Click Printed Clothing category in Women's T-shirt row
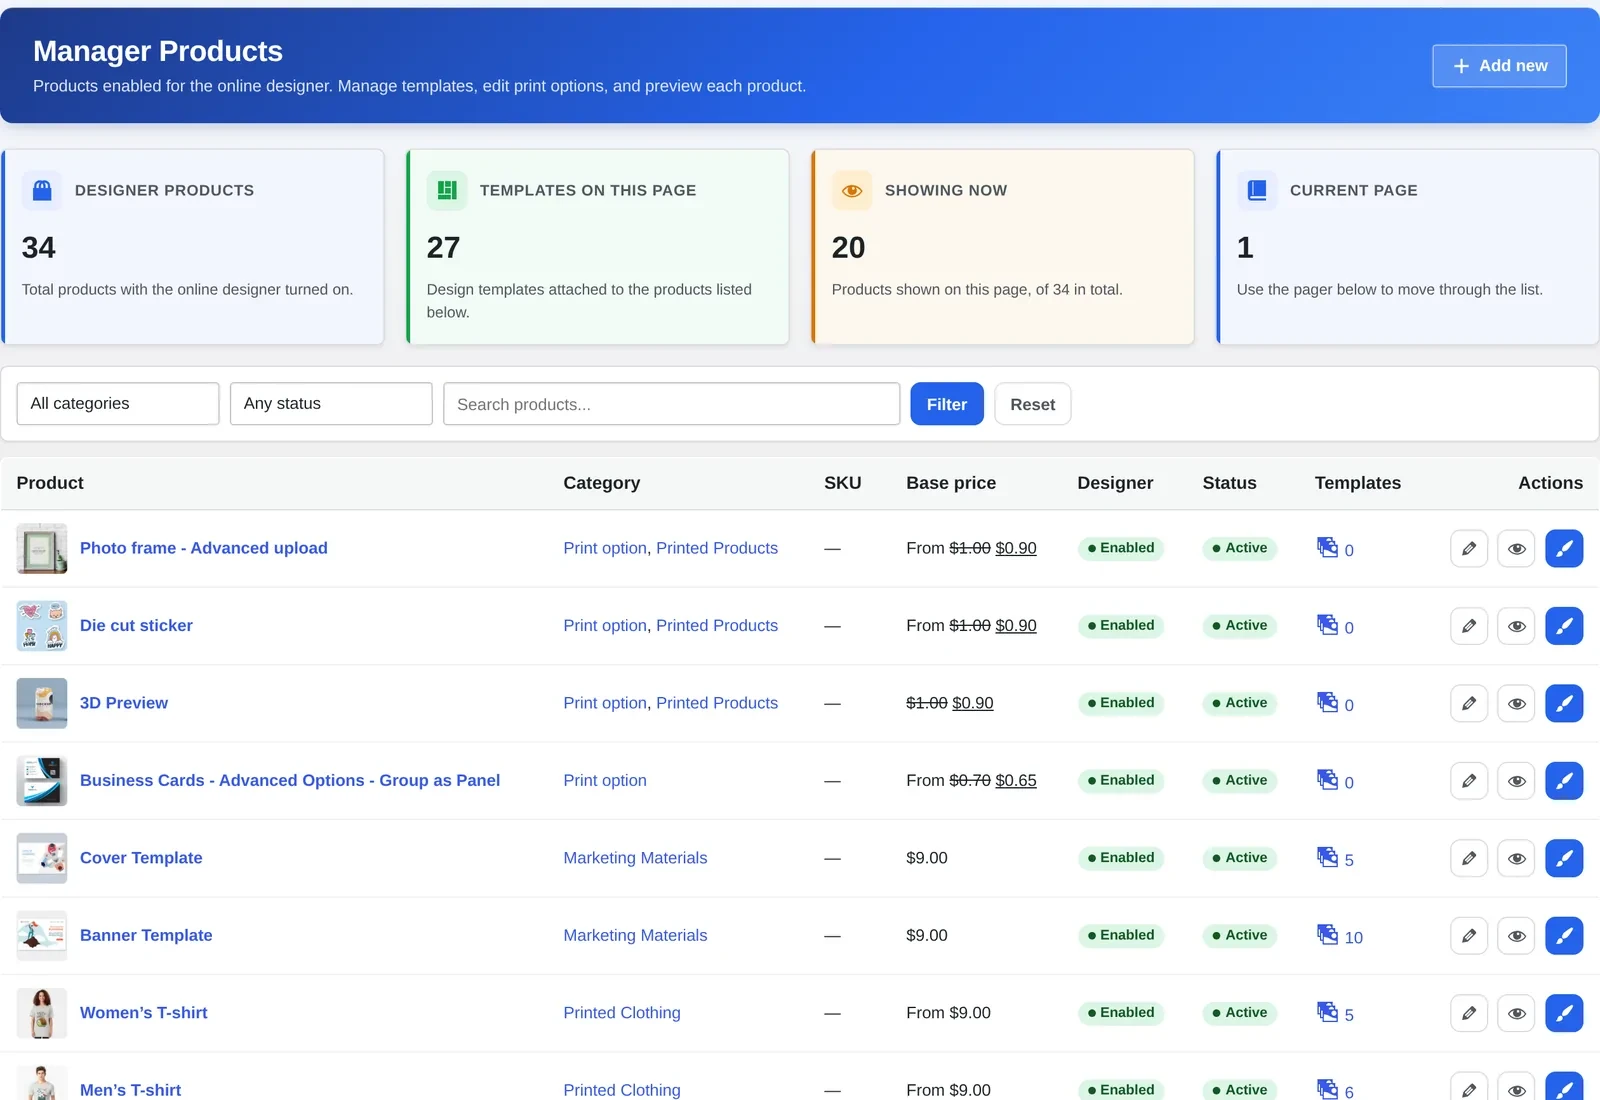 click(x=622, y=1013)
